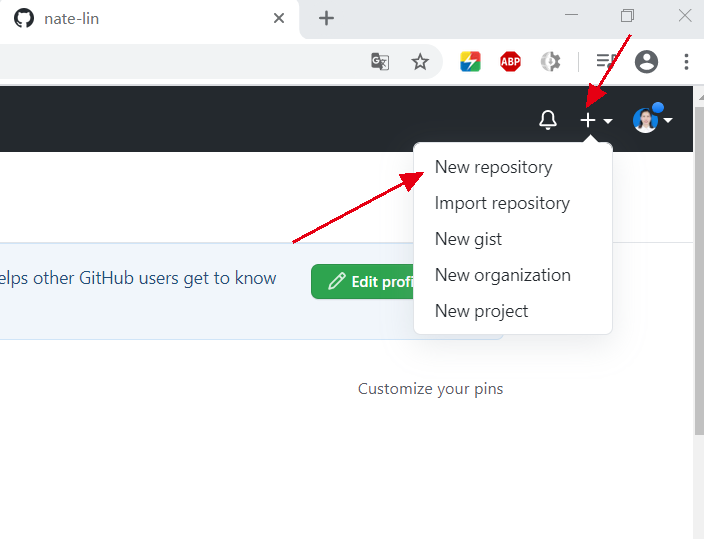Bookmark this page with star icon
Screen dimensions: 704x539
click(x=420, y=62)
